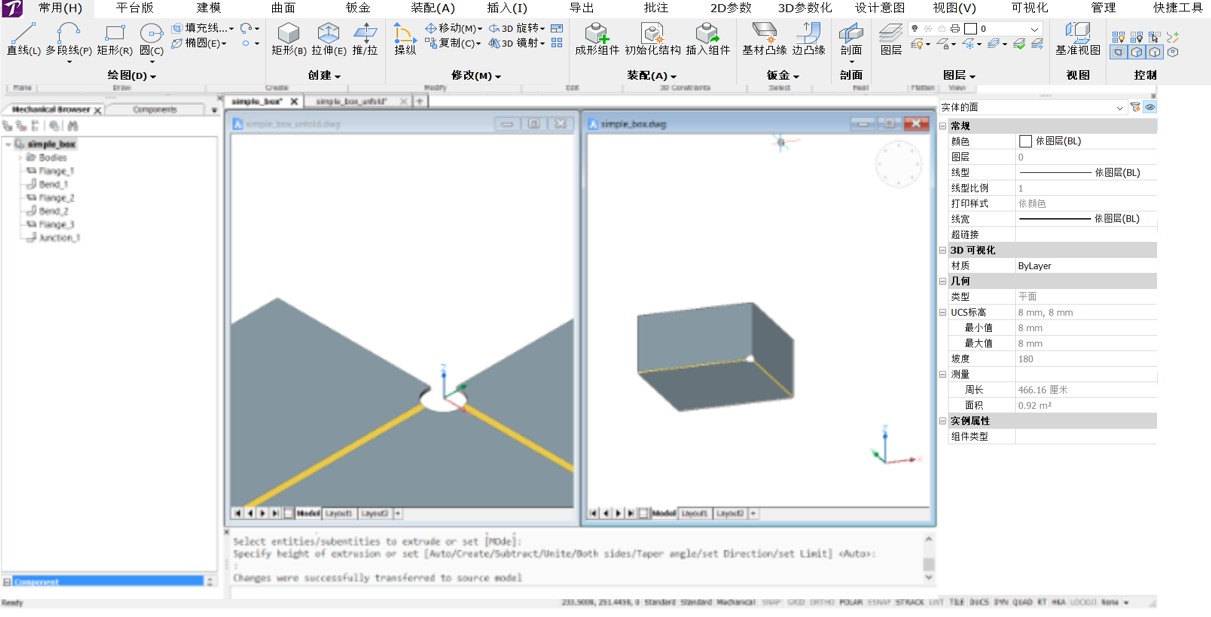Open the 建模 ribbon tab
Viewport: 1211px width, 617px height.
click(209, 8)
